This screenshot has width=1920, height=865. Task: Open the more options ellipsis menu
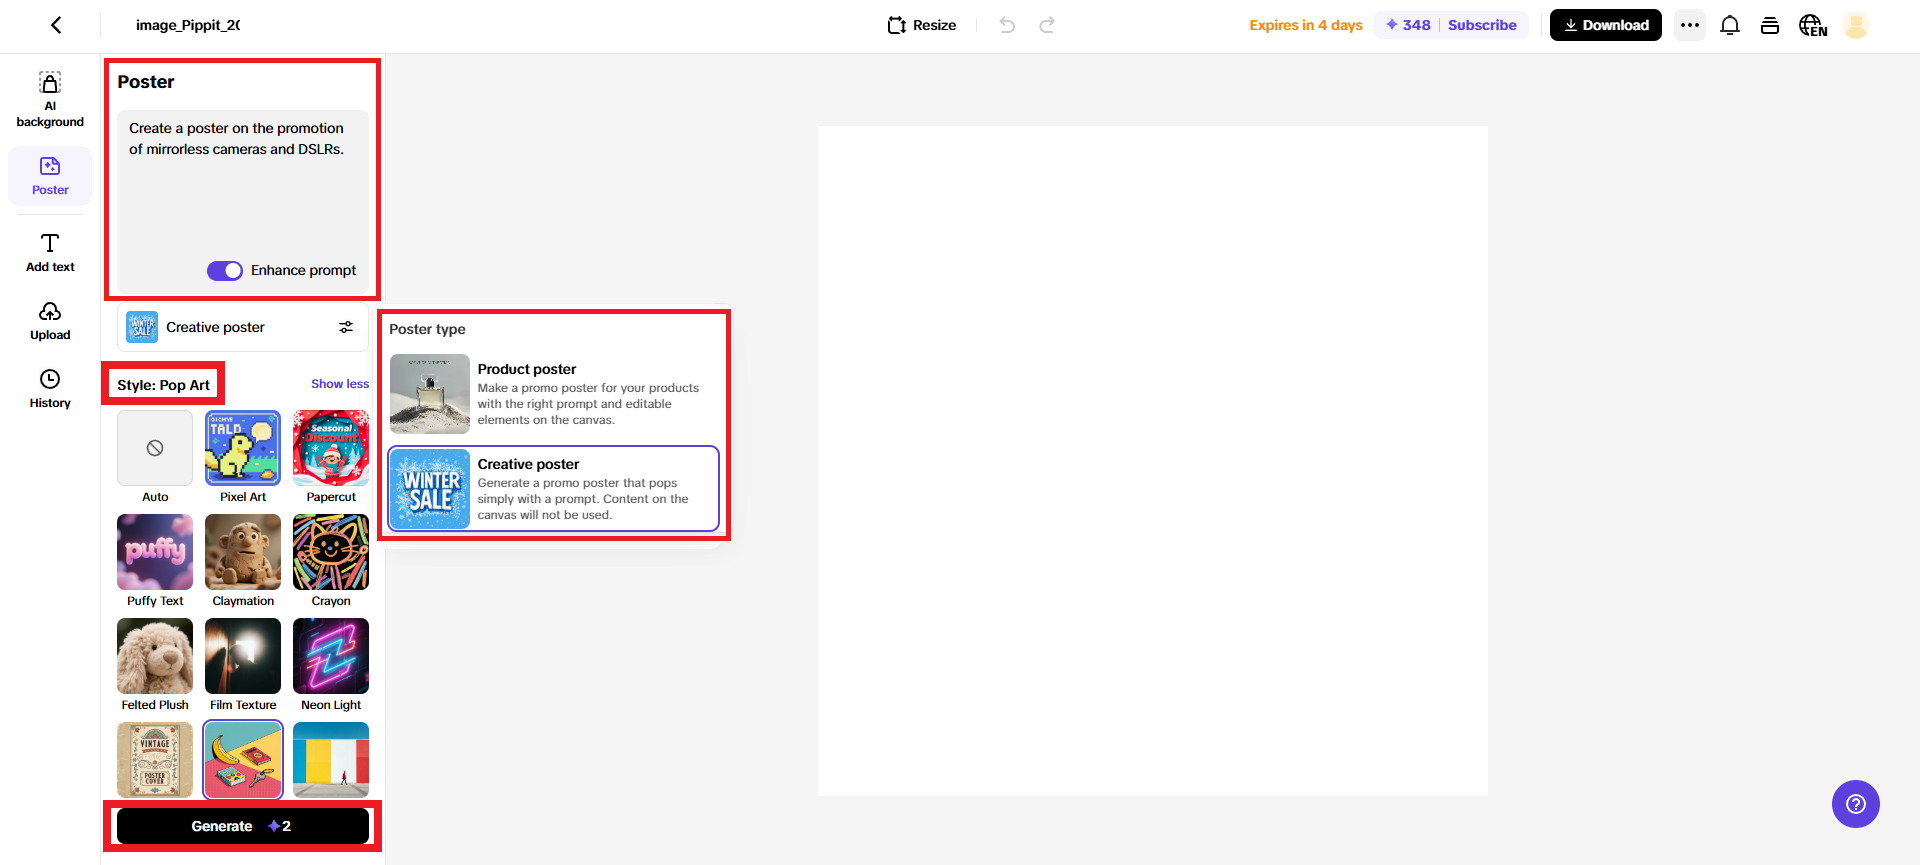point(1690,25)
